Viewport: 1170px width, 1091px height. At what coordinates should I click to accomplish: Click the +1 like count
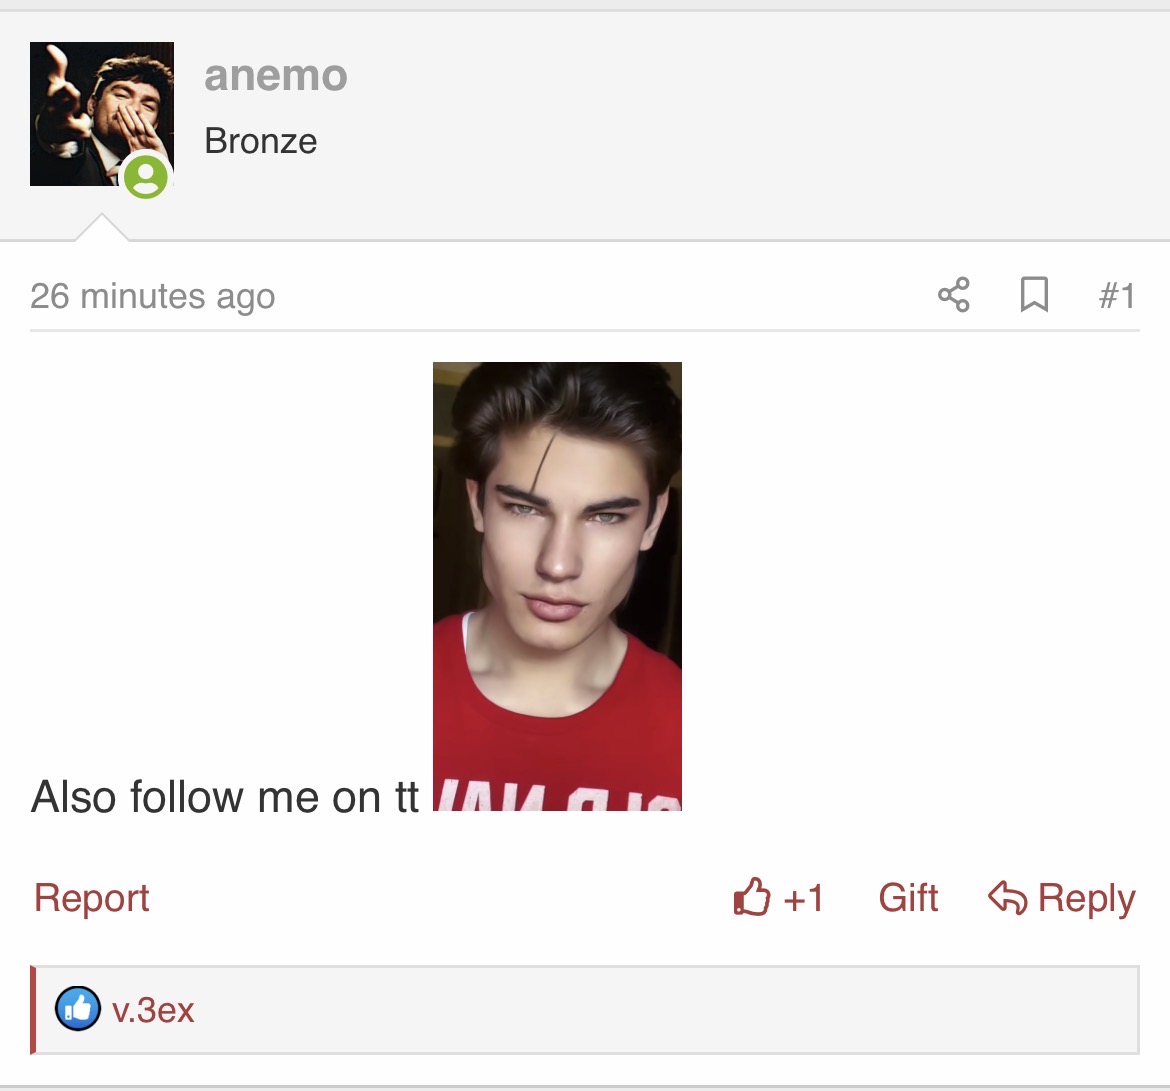tap(803, 898)
